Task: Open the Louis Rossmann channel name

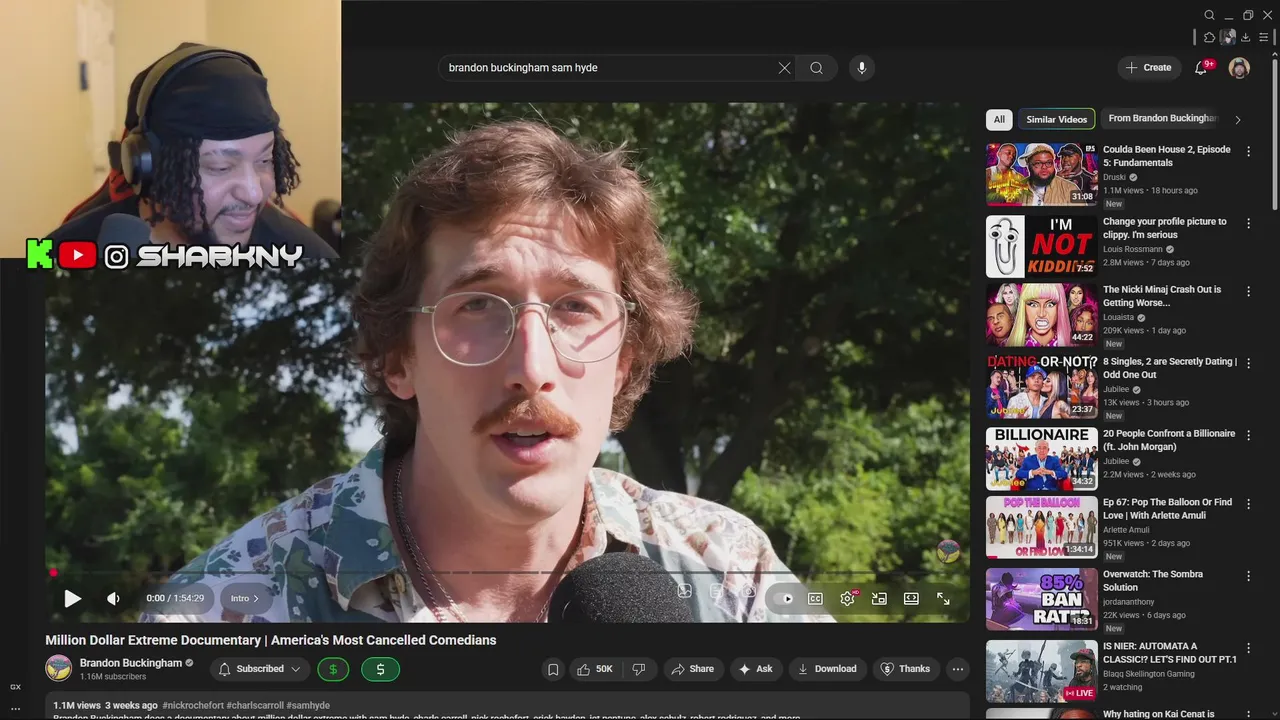Action: pos(1133,249)
